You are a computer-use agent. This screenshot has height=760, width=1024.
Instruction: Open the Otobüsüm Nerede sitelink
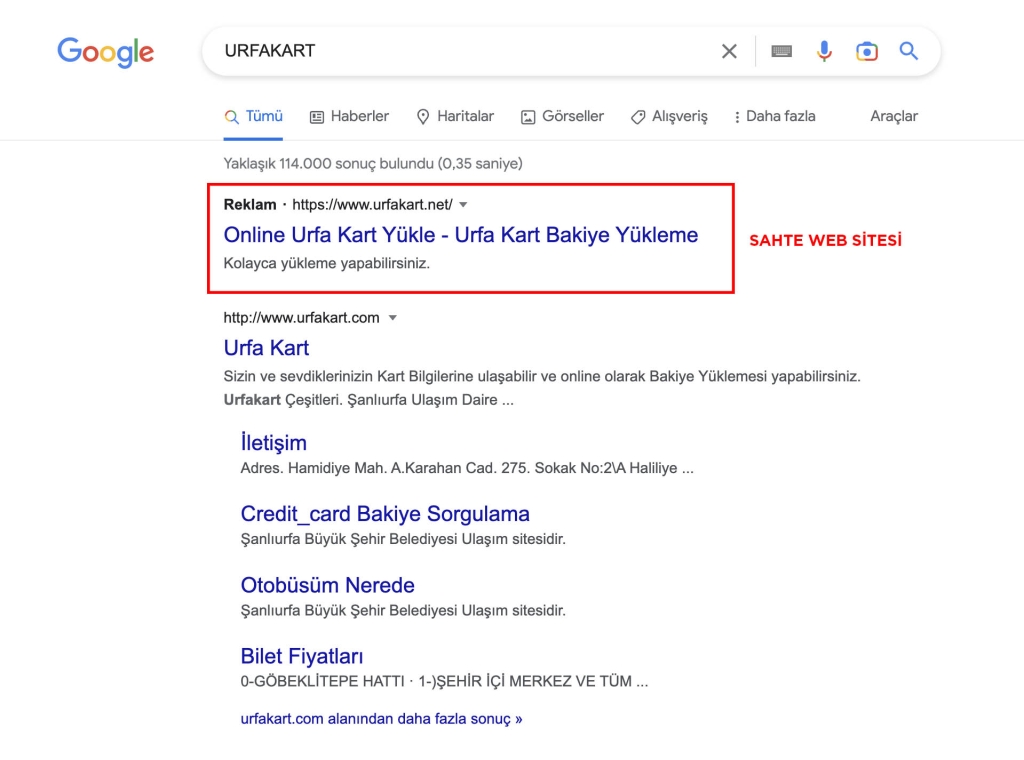tap(327, 585)
